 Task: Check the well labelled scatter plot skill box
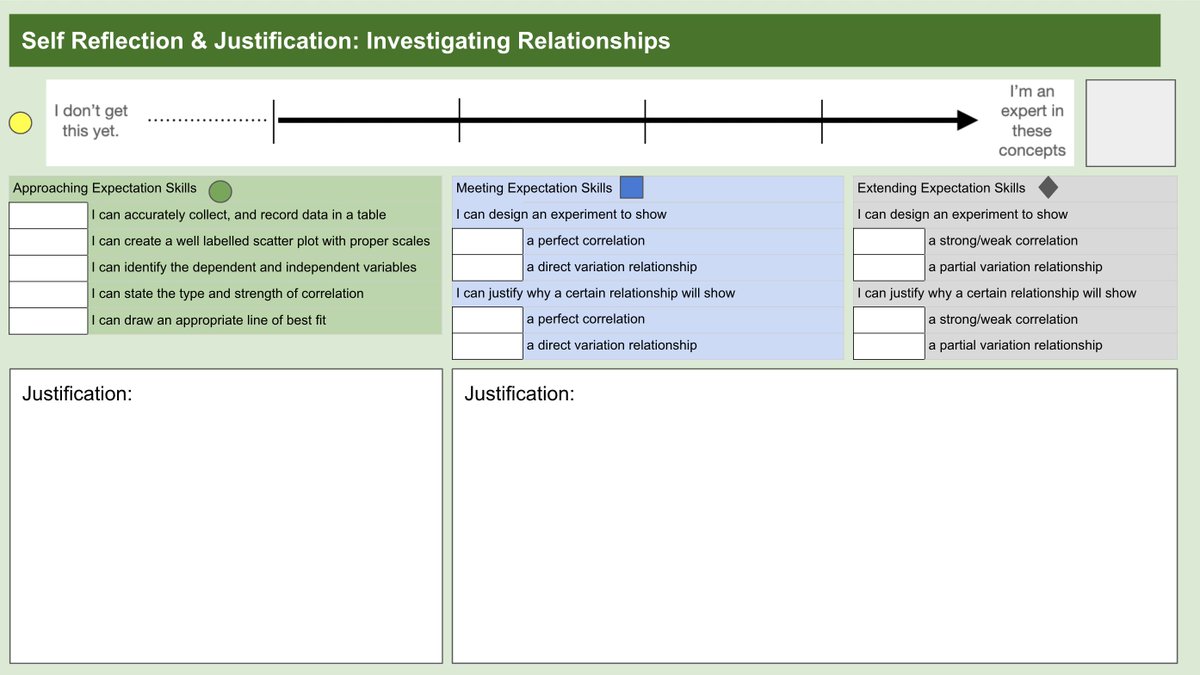(47, 240)
